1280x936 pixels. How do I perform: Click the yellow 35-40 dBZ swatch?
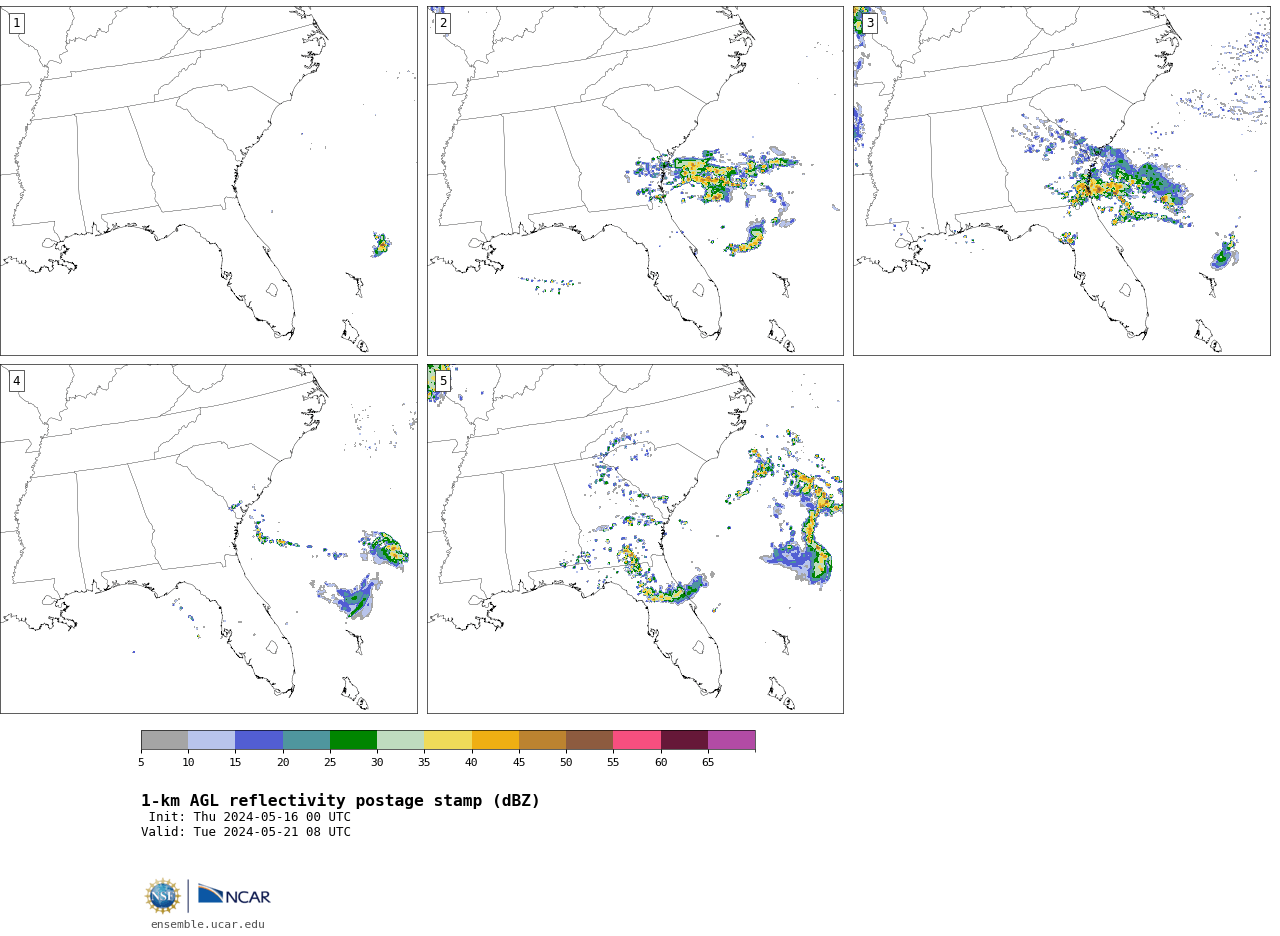click(448, 740)
